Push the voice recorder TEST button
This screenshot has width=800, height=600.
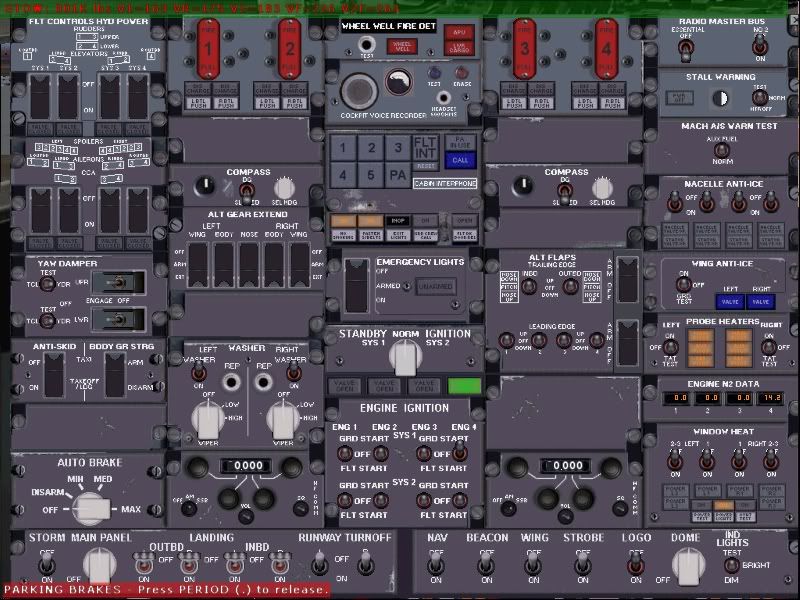point(434,73)
